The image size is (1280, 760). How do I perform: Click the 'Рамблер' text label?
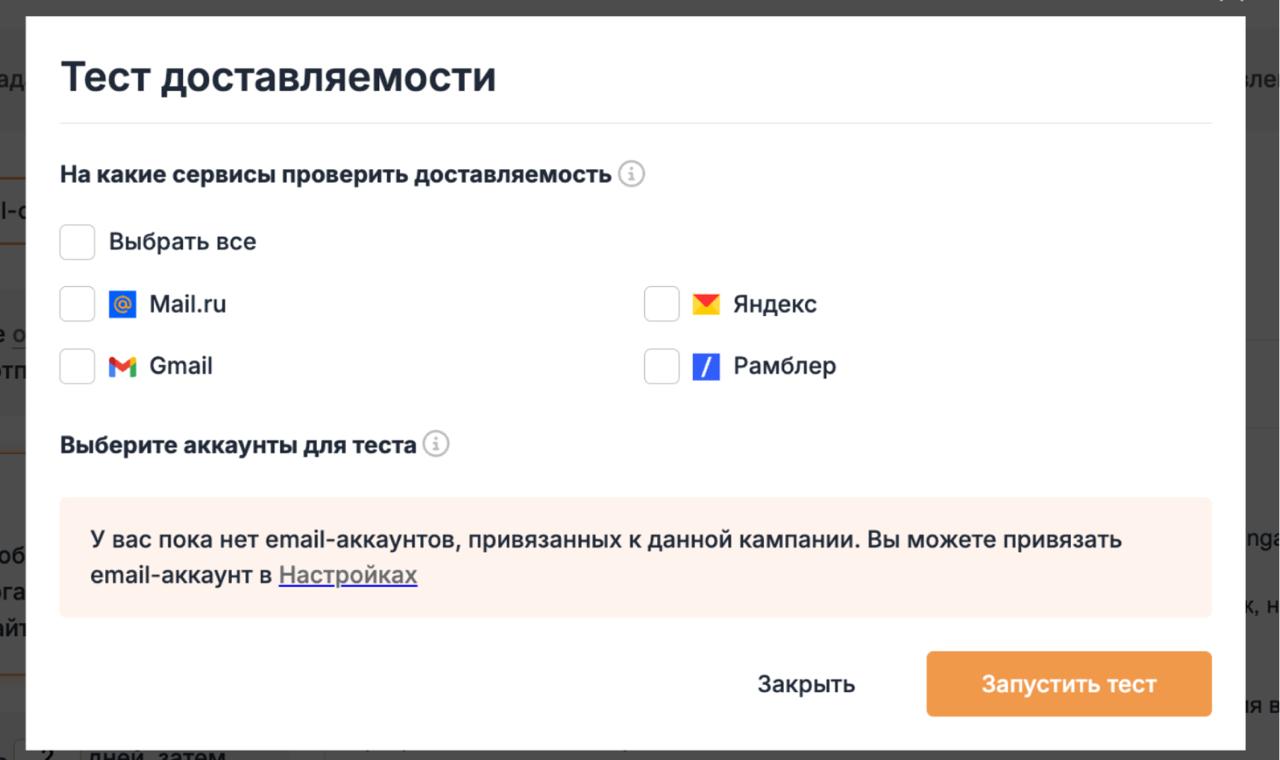(x=785, y=366)
